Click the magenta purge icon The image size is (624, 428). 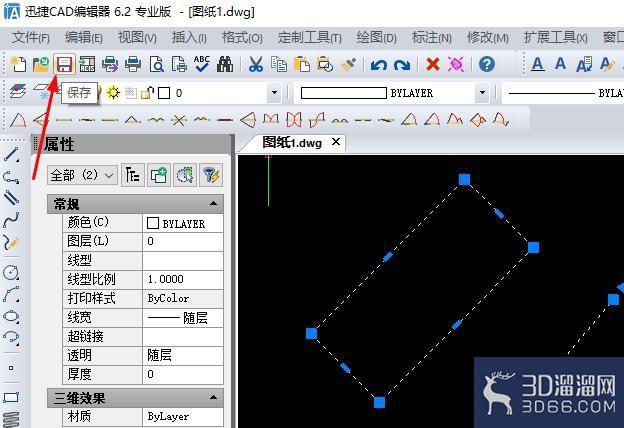[x=456, y=64]
